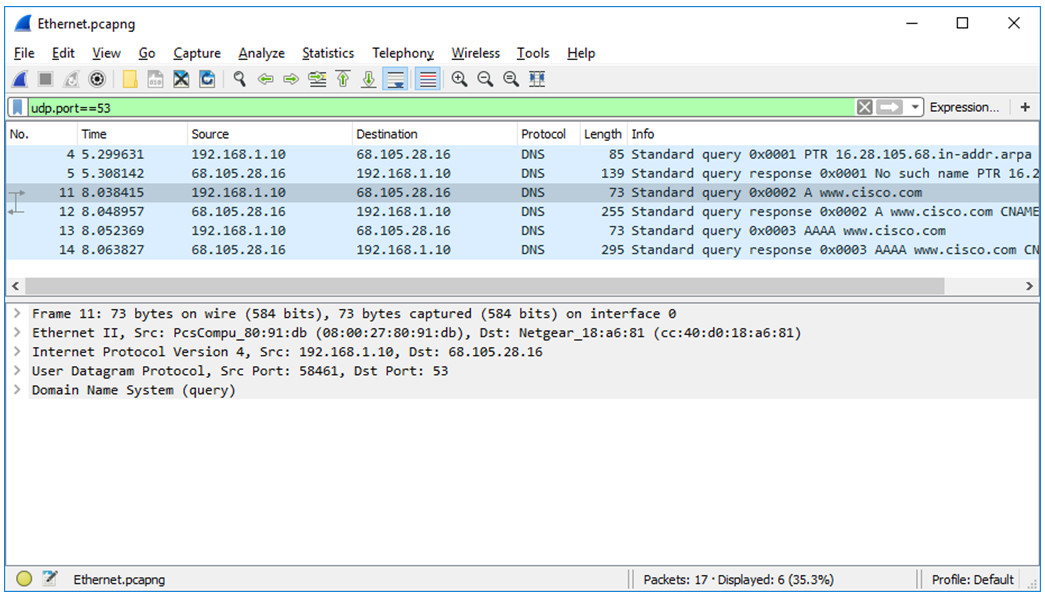This screenshot has height=596, width=1045.
Task: Open the Telephony menu
Action: [403, 53]
